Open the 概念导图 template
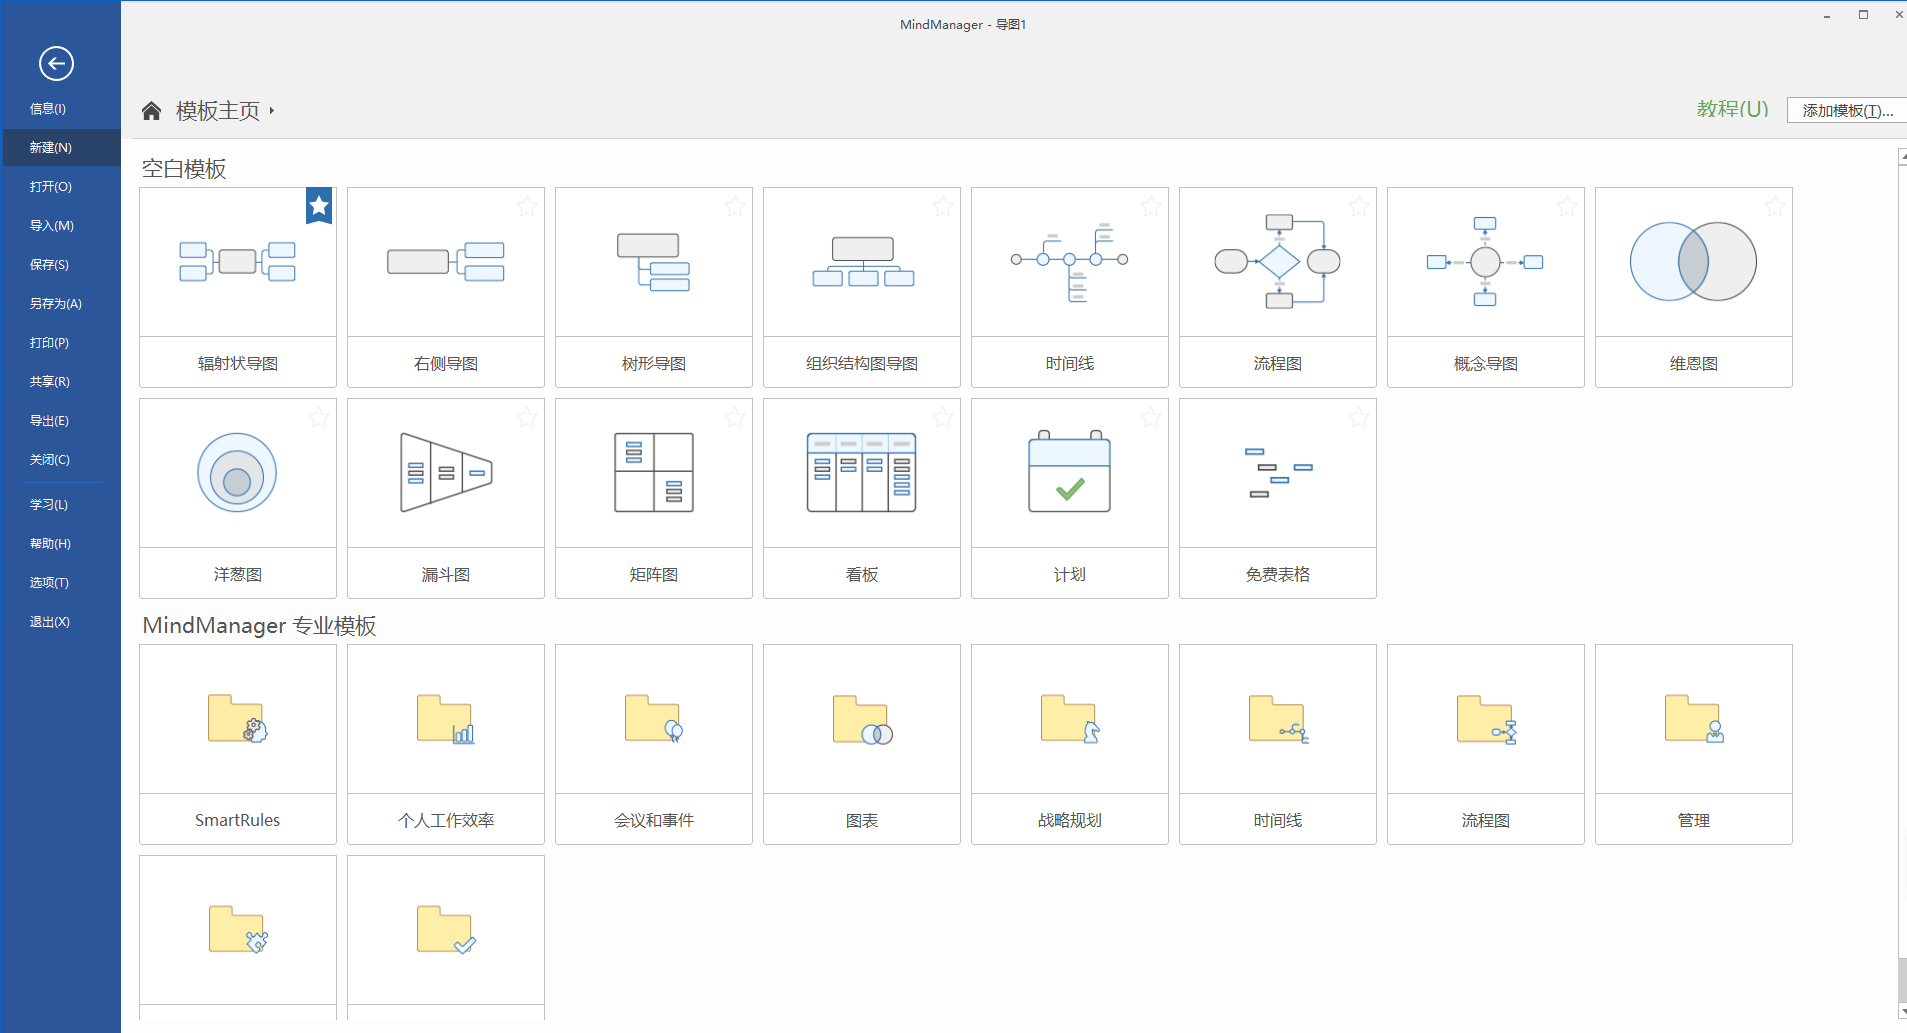This screenshot has width=1907, height=1033. [x=1486, y=287]
